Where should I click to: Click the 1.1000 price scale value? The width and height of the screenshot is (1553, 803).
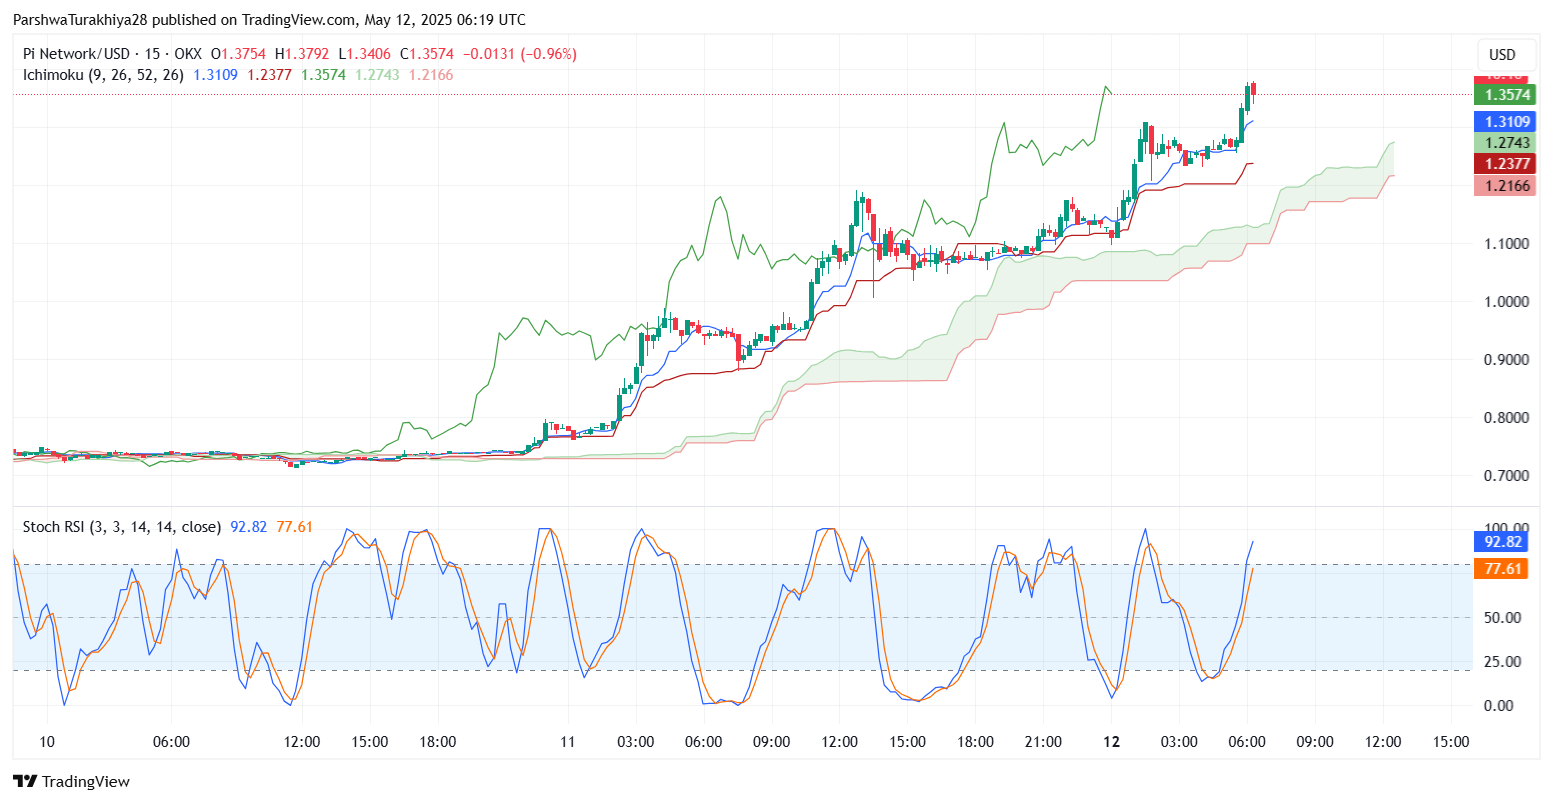1506,243
